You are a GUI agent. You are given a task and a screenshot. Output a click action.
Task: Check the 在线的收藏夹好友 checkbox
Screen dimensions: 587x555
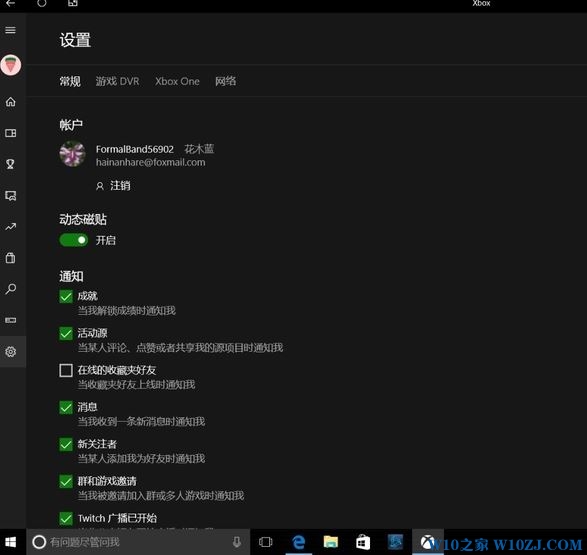point(66,370)
